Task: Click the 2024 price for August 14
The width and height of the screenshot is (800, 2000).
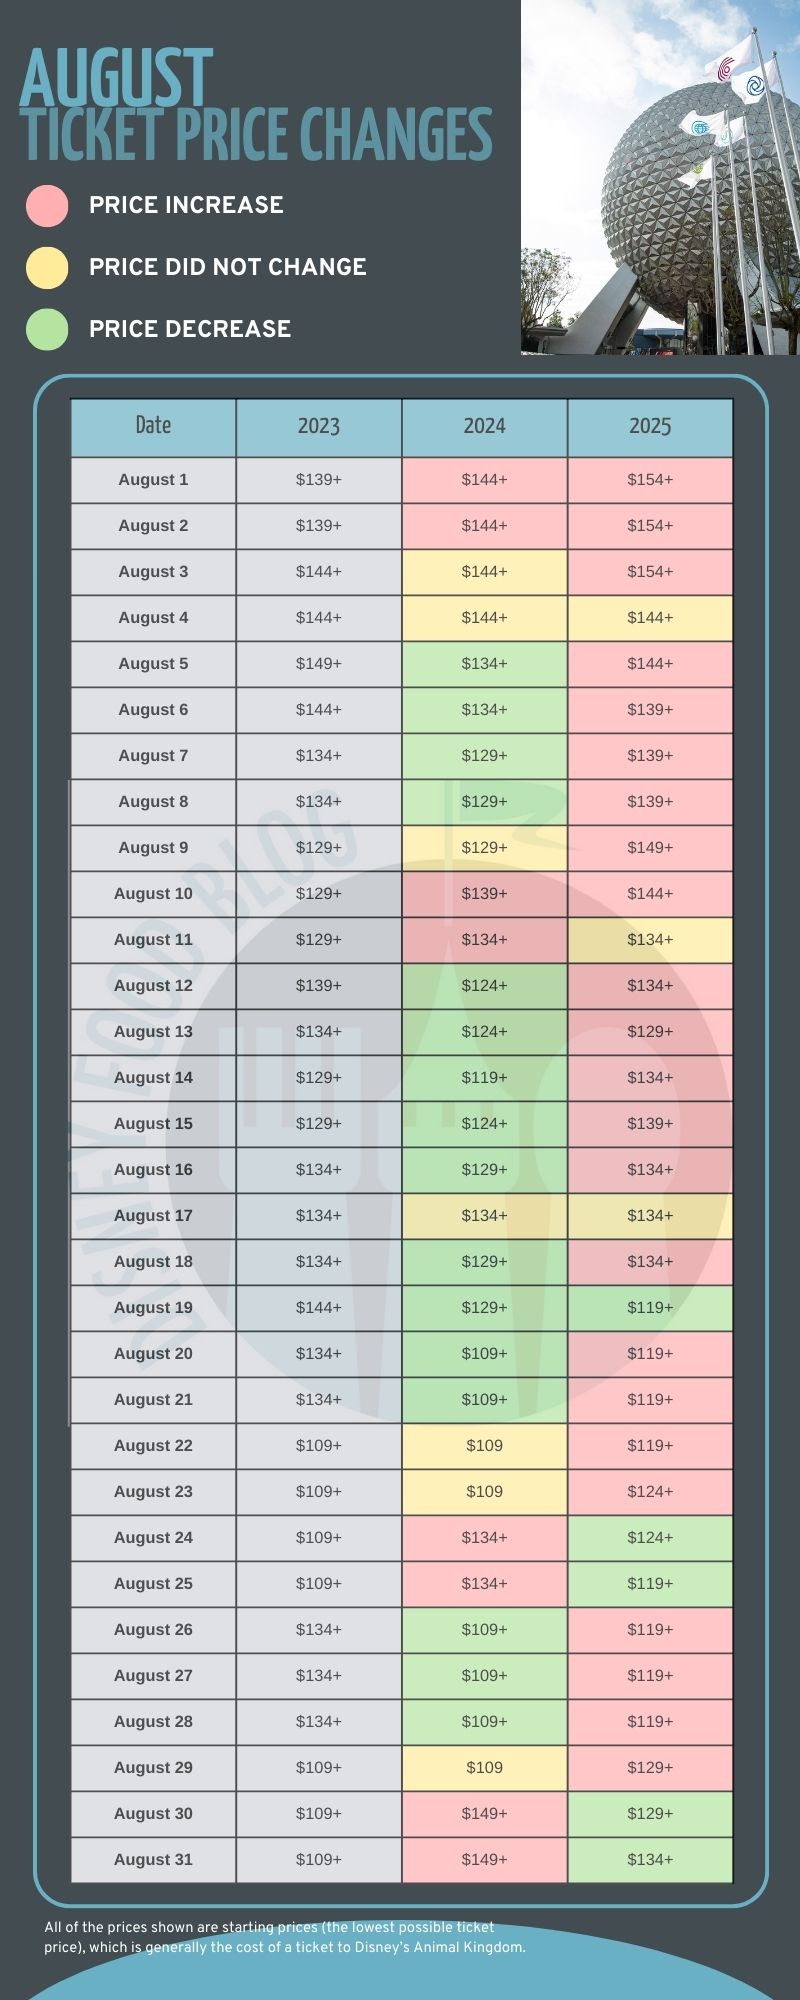Action: 485,1078
